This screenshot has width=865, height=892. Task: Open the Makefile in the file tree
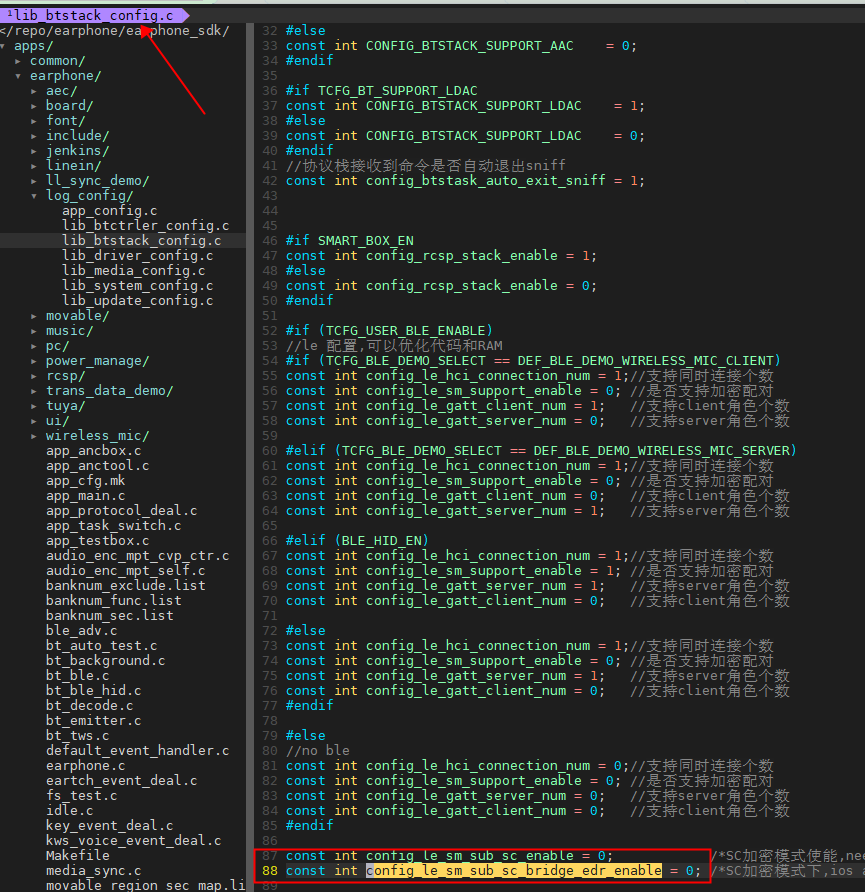tap(77, 856)
